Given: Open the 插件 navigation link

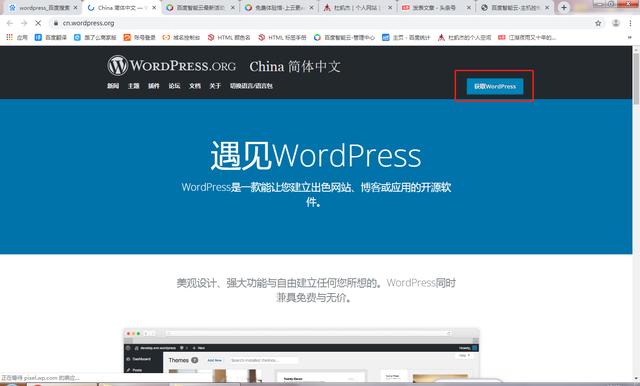Looking at the screenshot, I should click(154, 86).
